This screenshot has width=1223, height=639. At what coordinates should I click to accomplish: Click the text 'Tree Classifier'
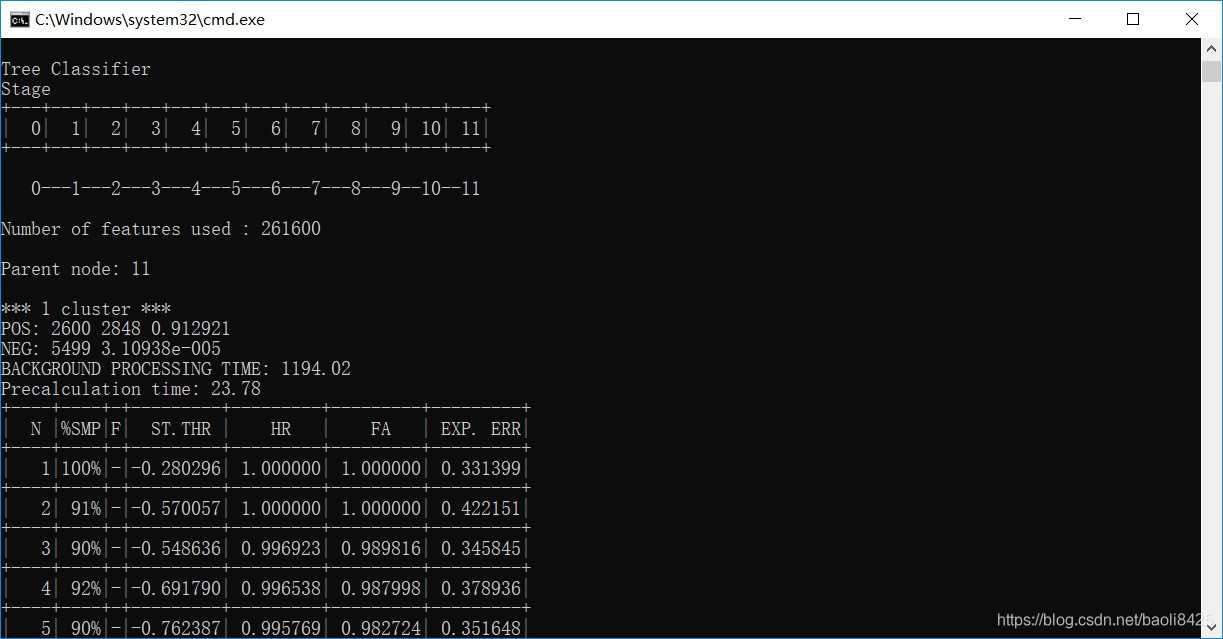pos(76,69)
